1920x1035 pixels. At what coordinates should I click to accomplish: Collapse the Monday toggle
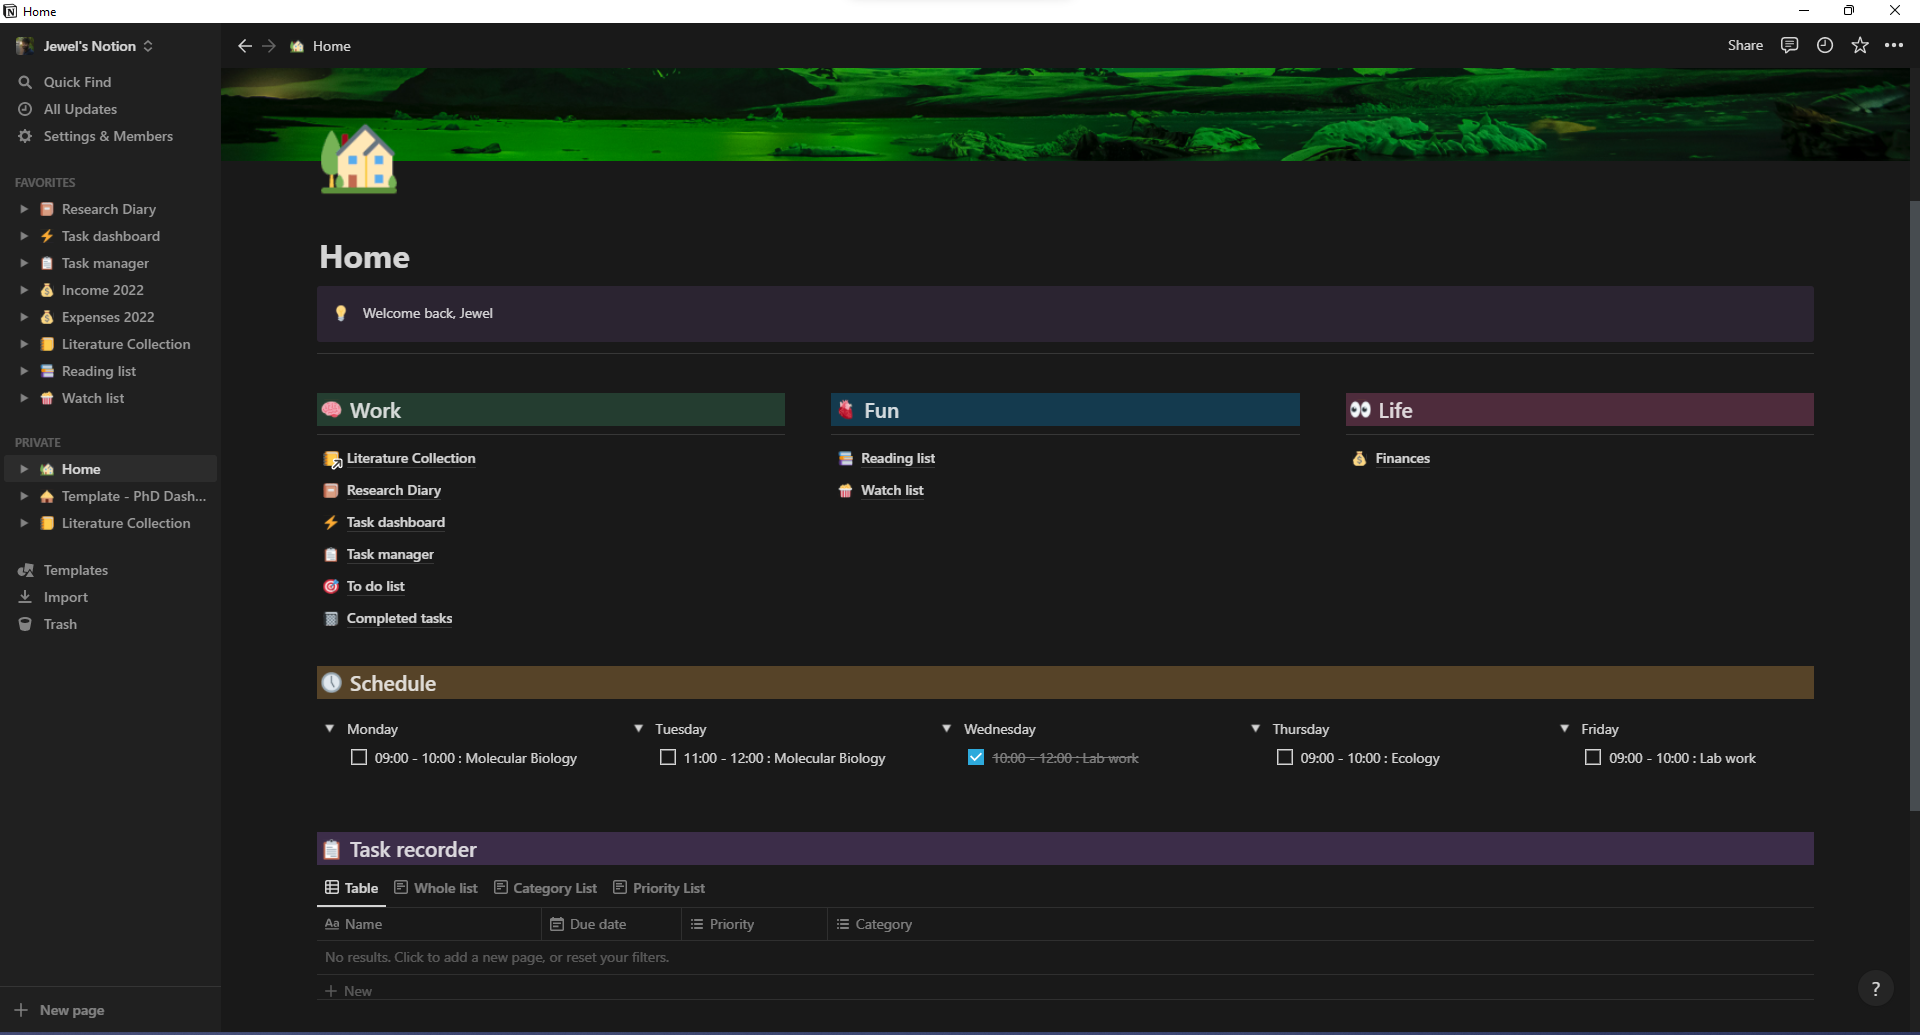(x=330, y=729)
